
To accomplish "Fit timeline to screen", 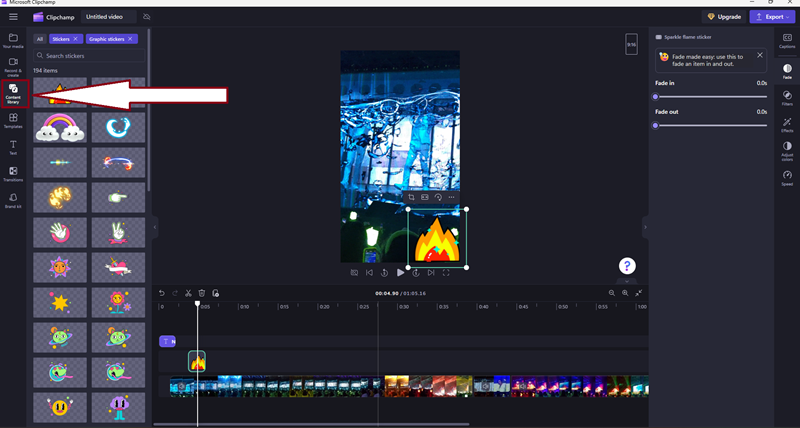I will point(639,293).
